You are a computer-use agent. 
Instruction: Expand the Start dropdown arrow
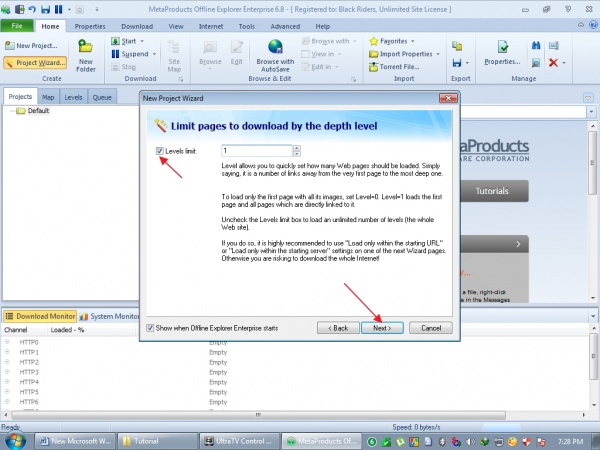point(142,41)
